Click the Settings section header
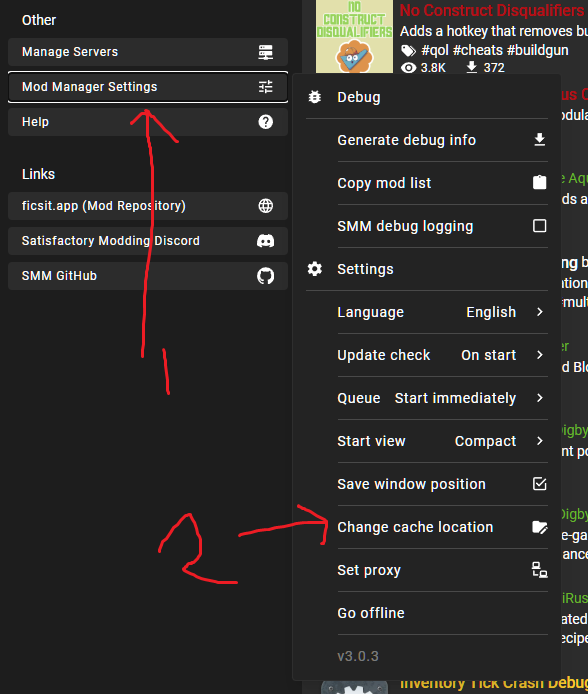 pos(365,269)
